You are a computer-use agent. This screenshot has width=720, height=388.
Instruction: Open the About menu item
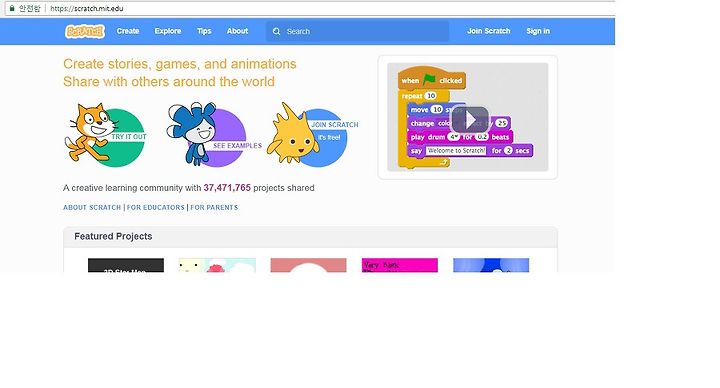(237, 31)
